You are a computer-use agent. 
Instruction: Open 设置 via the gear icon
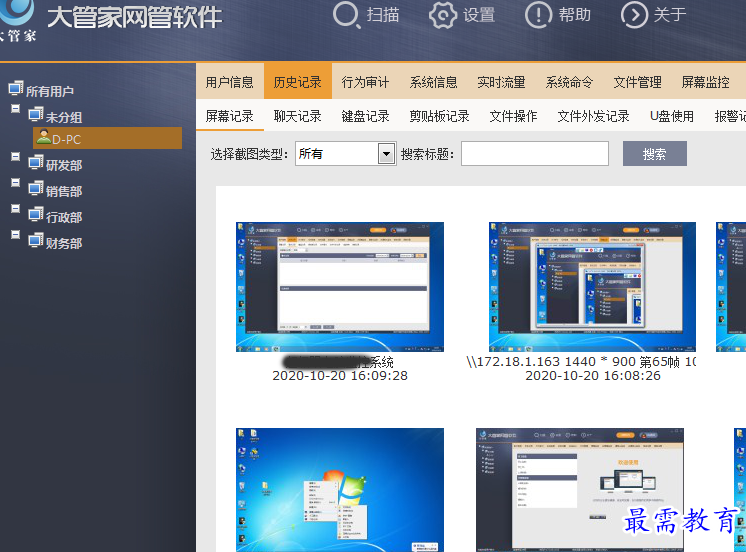tap(442, 15)
